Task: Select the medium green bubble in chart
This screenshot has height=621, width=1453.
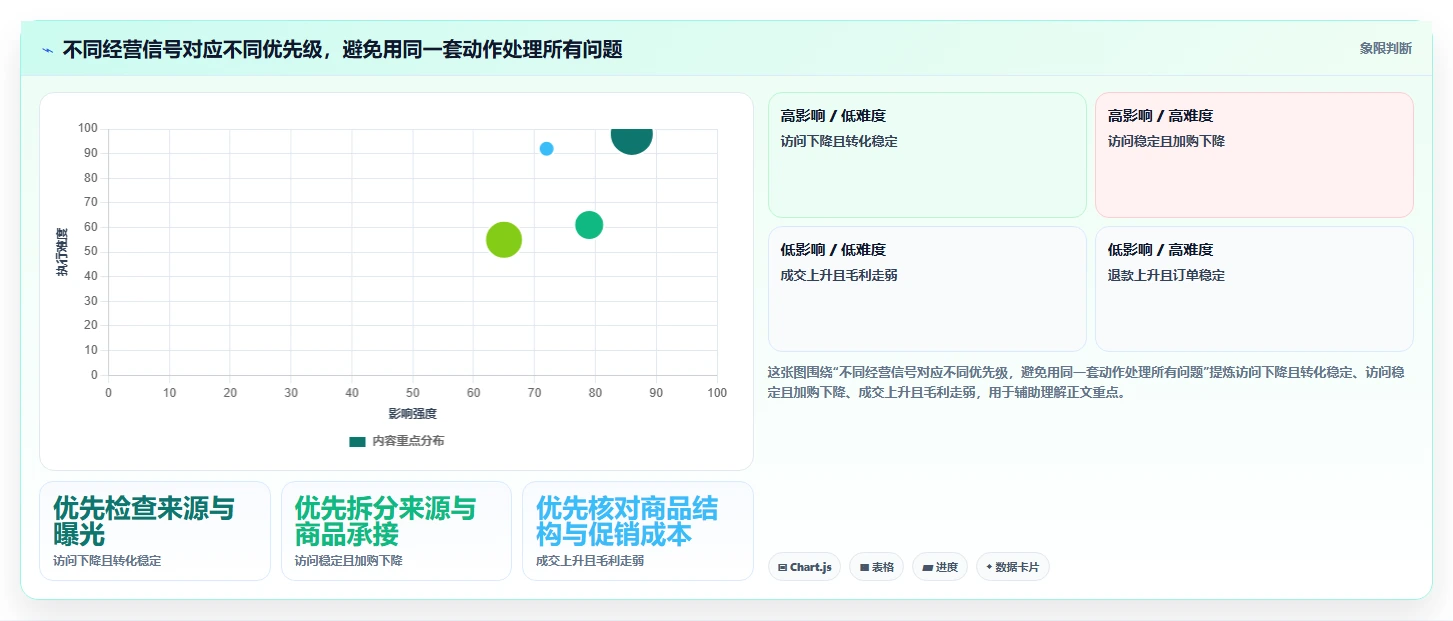Action: (x=589, y=226)
